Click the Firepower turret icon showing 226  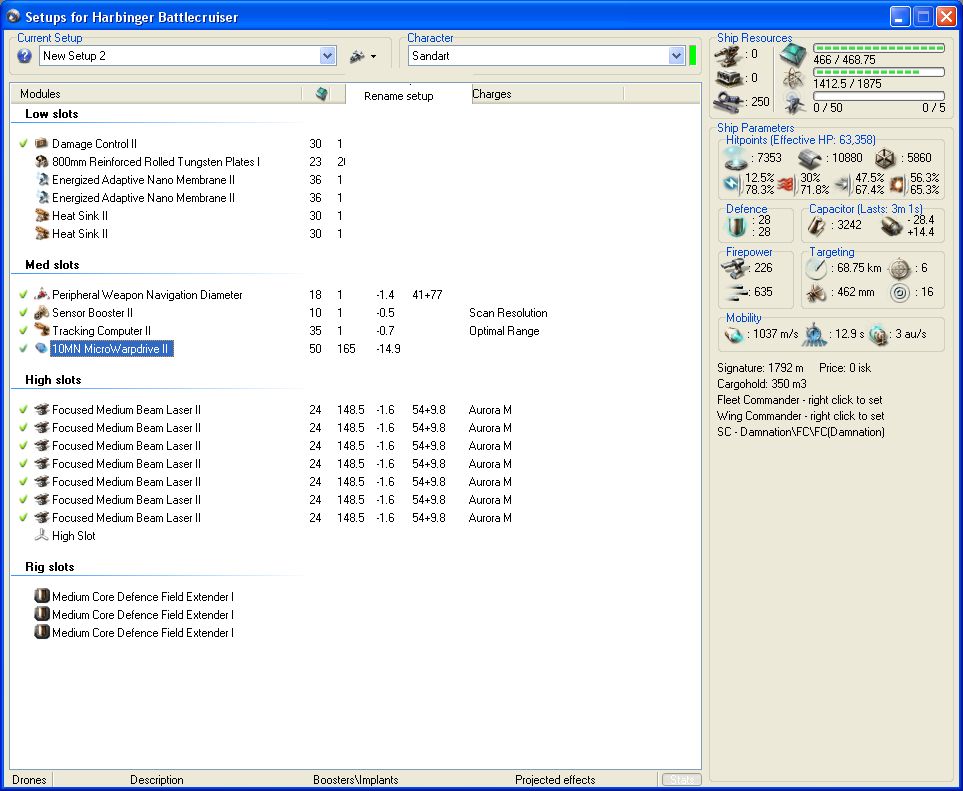(734, 268)
